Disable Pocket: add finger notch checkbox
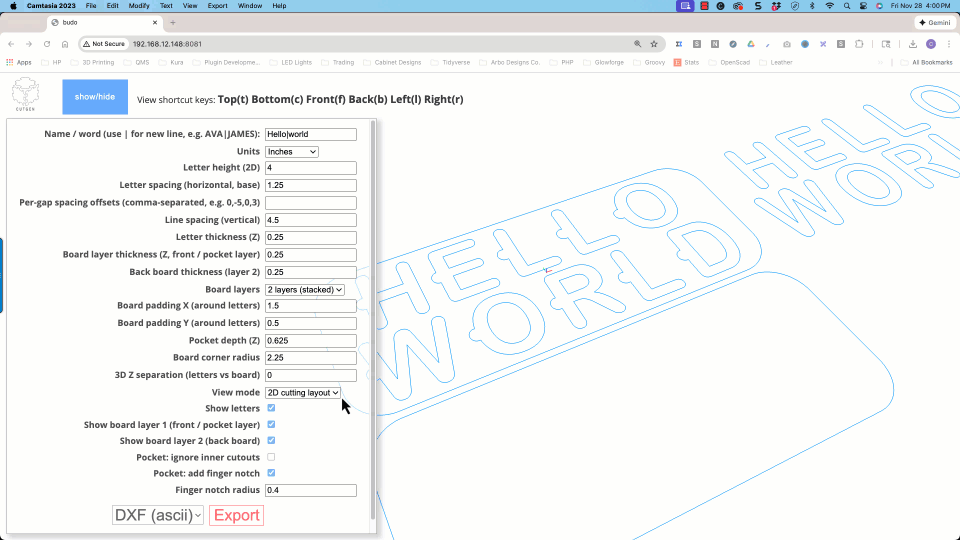Viewport: 960px width, 540px height. tap(272, 473)
